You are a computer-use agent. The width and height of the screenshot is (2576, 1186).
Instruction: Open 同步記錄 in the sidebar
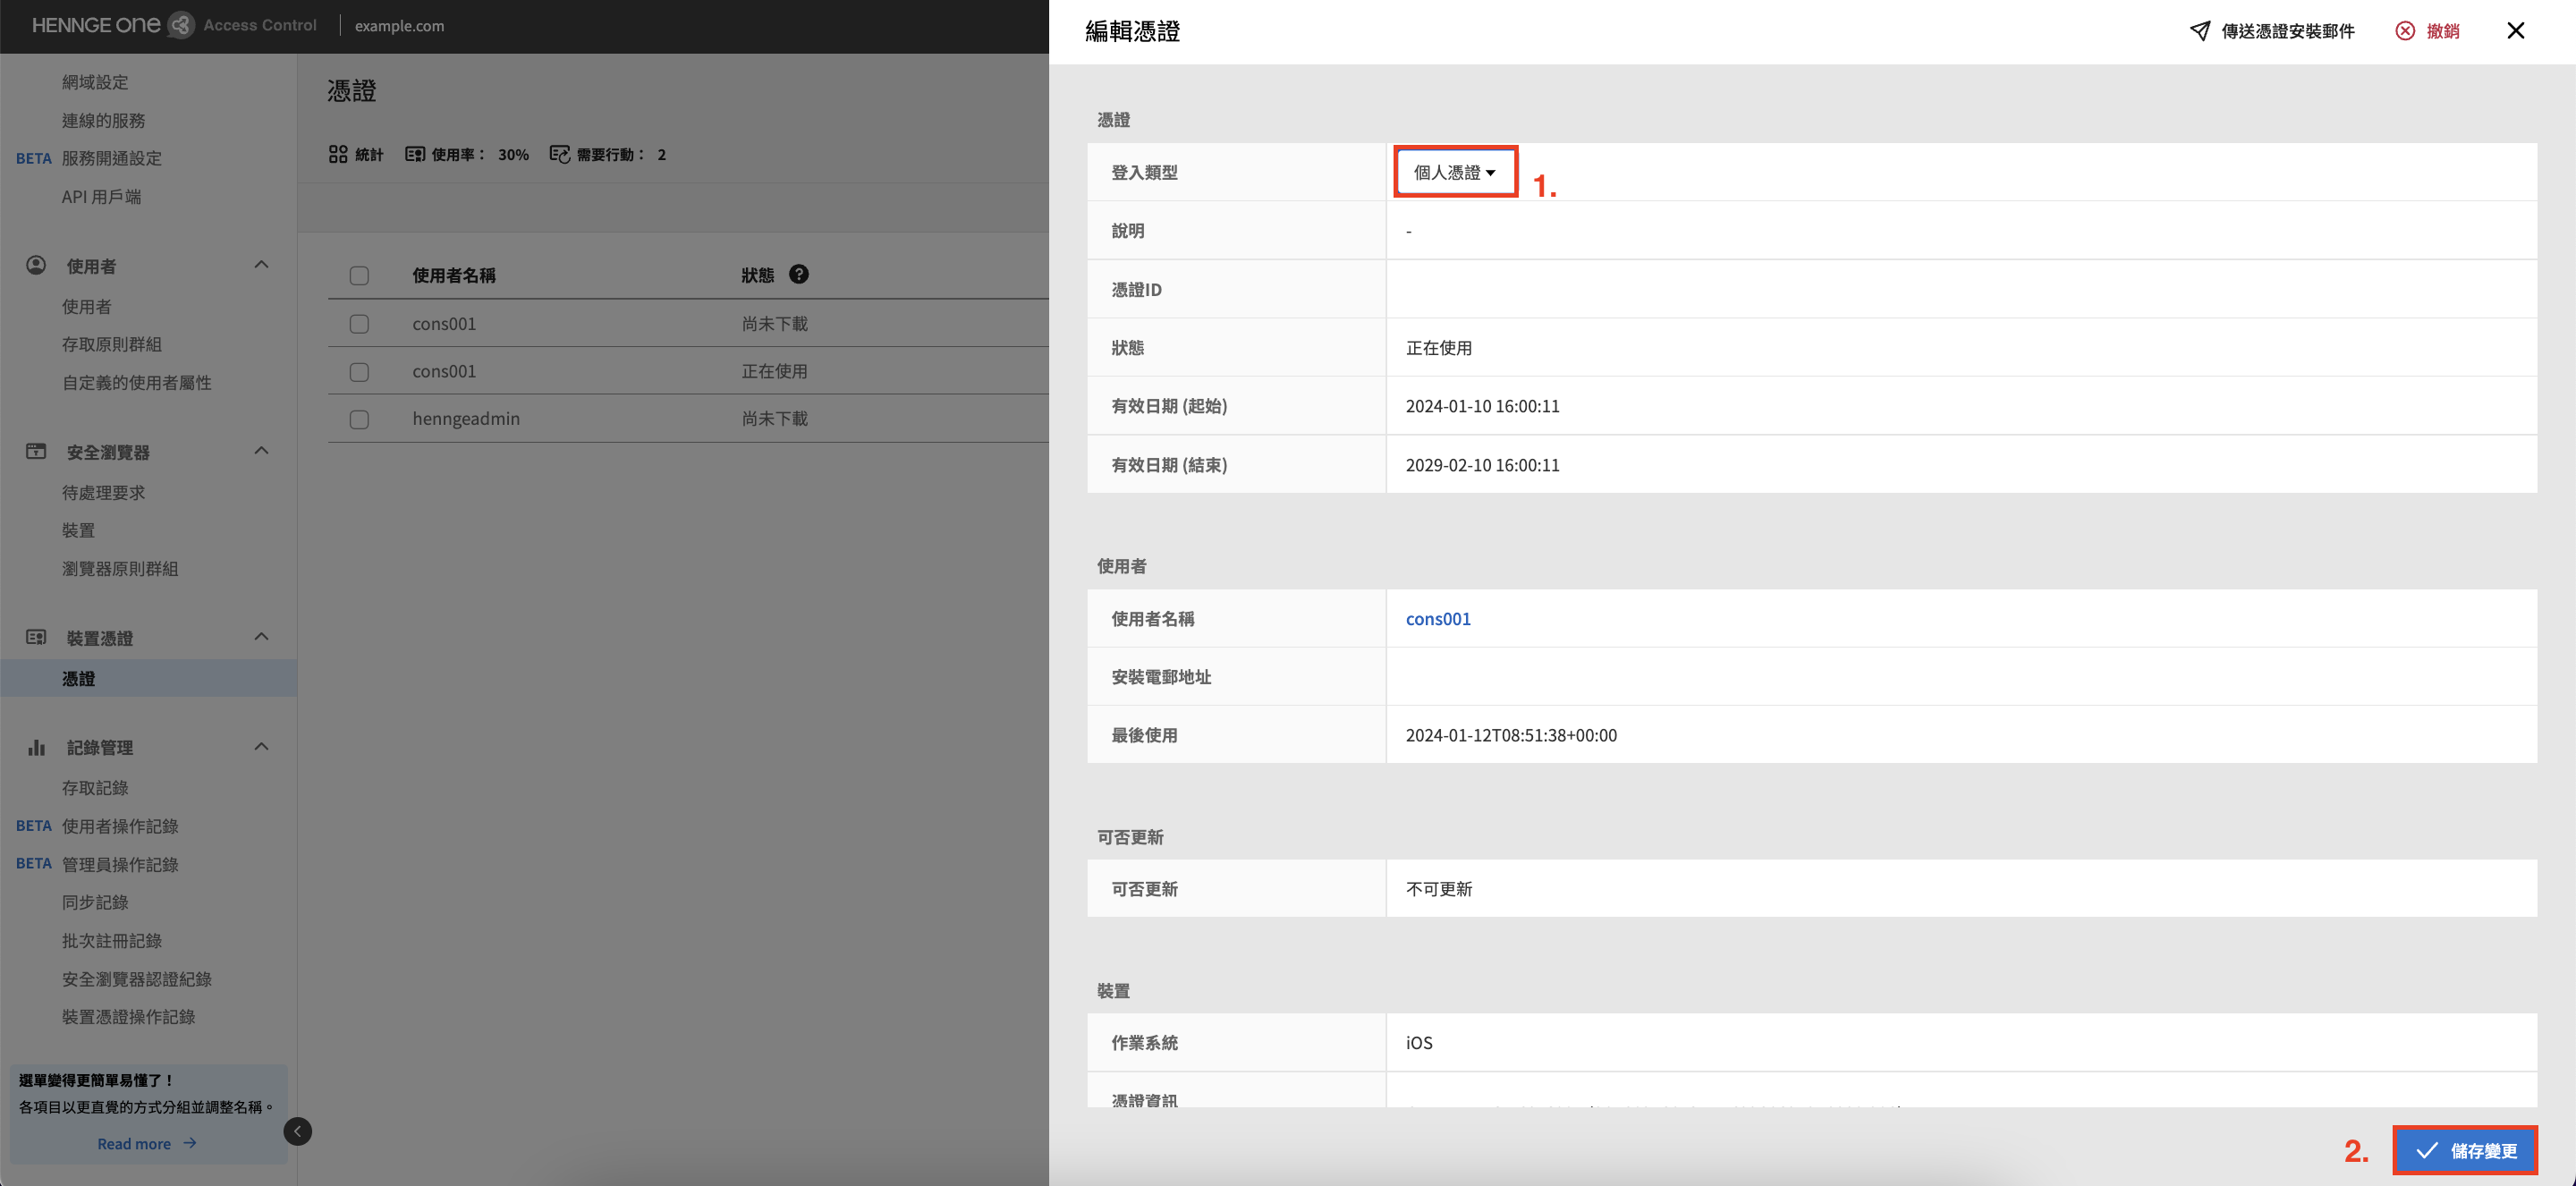point(95,902)
